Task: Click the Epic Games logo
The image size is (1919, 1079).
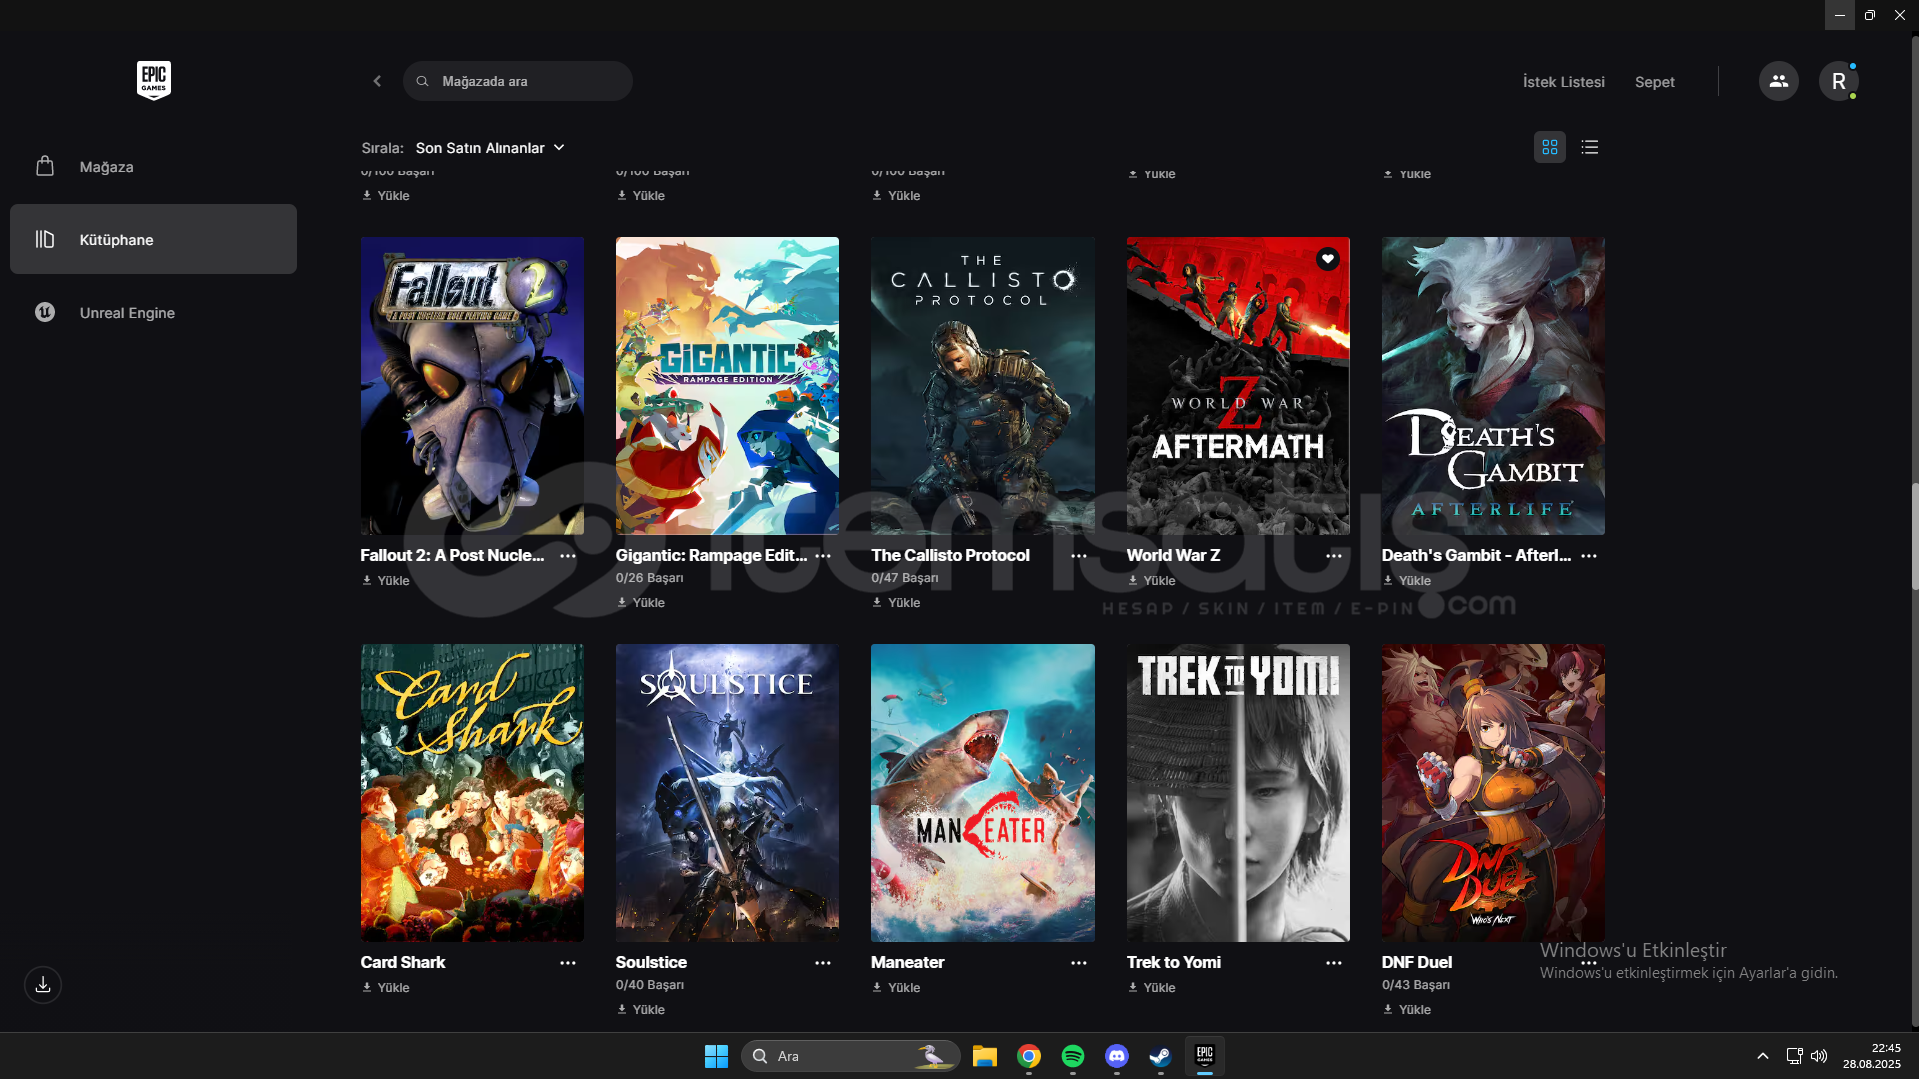Action: click(x=154, y=80)
